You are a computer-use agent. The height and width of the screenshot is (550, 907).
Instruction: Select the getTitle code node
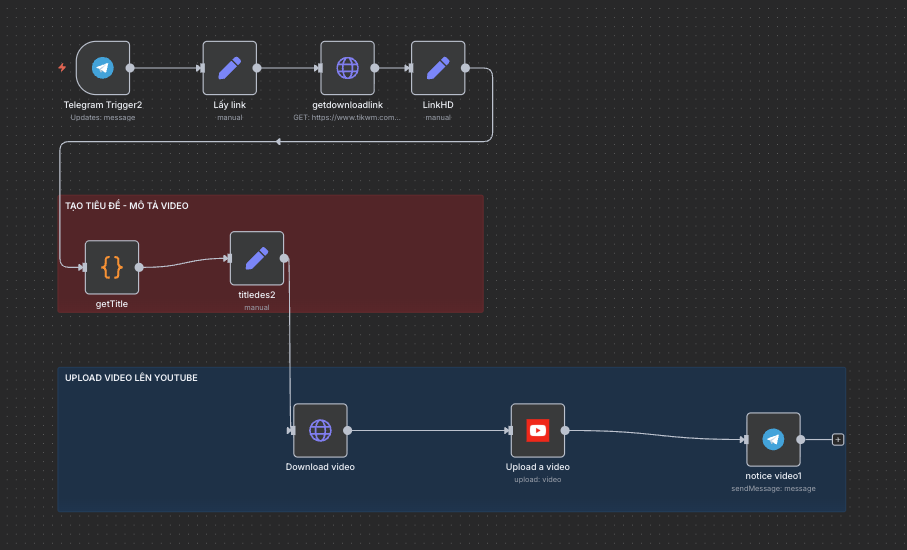tap(112, 267)
